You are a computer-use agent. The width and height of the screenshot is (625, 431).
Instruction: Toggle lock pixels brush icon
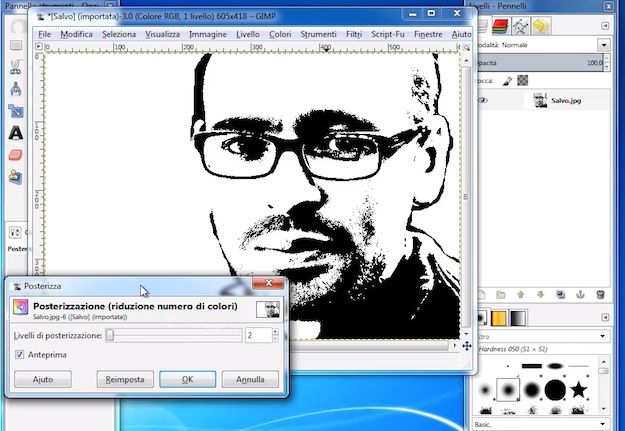point(507,81)
